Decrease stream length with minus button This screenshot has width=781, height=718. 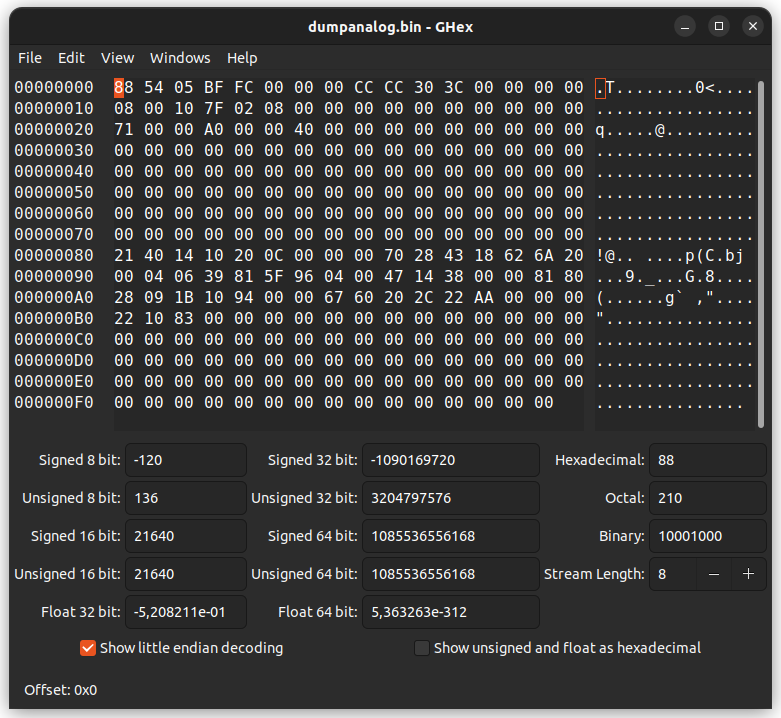coord(713,574)
